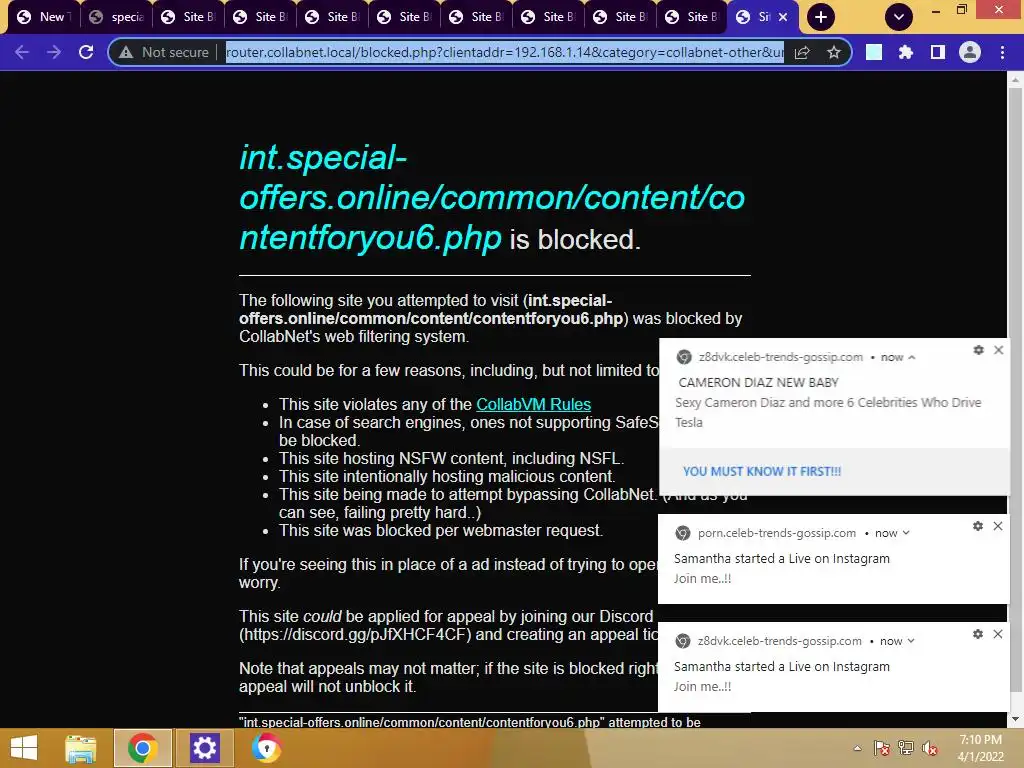Click the blocked URL heading text
Image resolution: width=1024 pixels, height=768 pixels.
(x=492, y=198)
